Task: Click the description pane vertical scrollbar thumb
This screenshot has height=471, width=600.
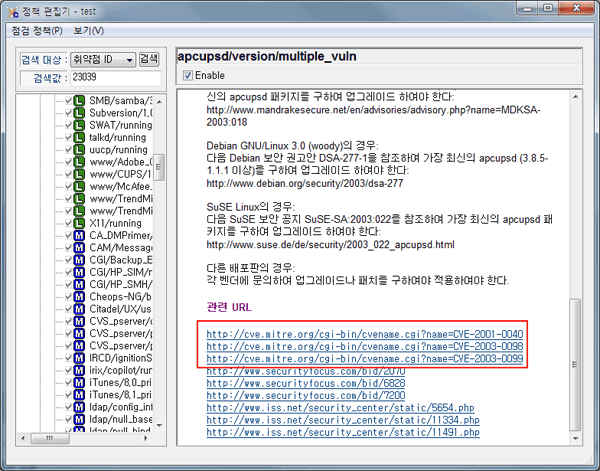Action: click(575, 364)
